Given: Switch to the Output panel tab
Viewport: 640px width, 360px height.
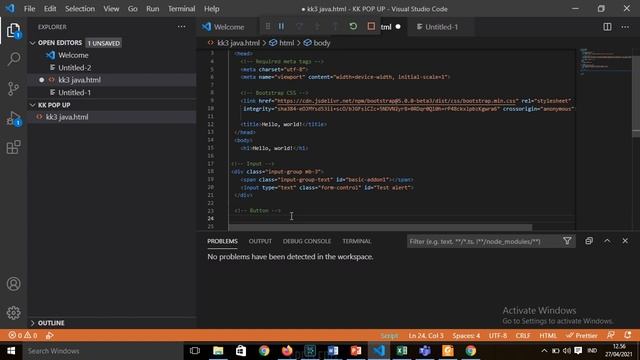Looking at the screenshot, I should [260, 241].
